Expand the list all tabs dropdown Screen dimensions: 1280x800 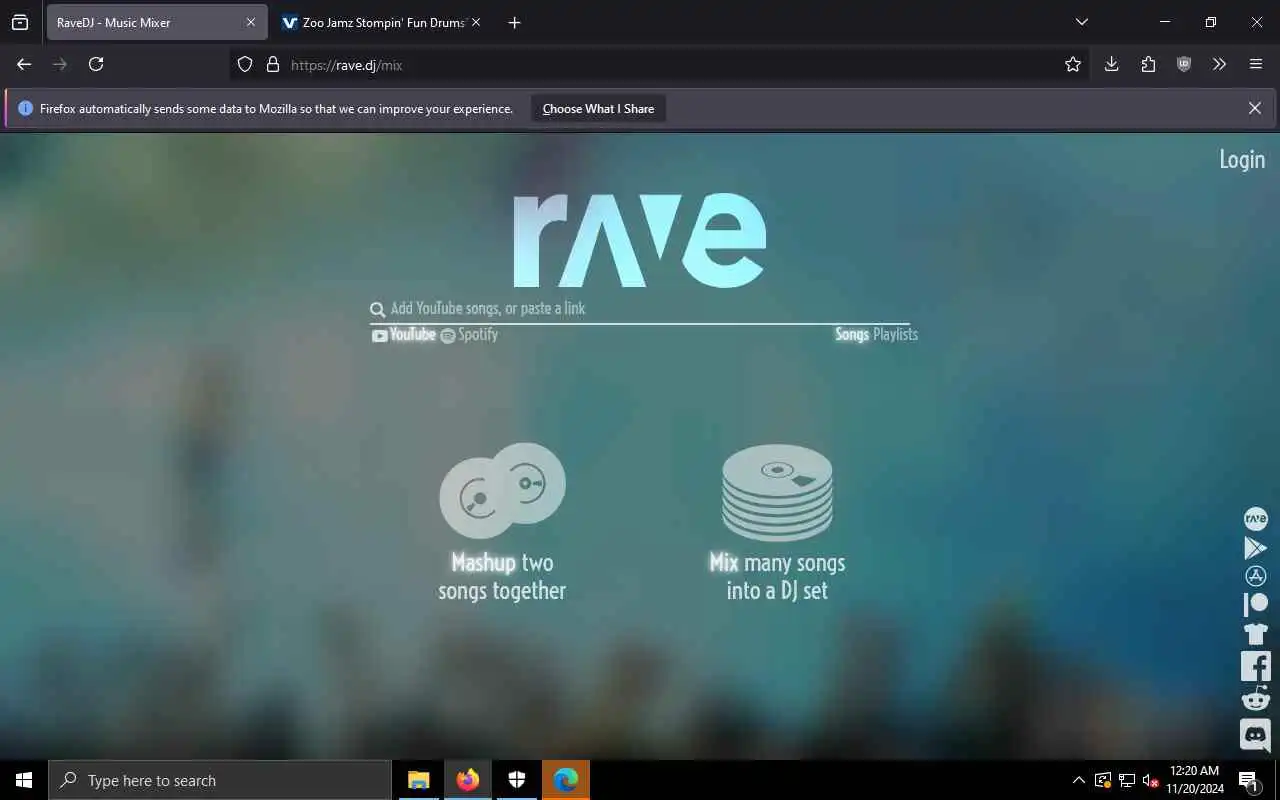click(1081, 22)
